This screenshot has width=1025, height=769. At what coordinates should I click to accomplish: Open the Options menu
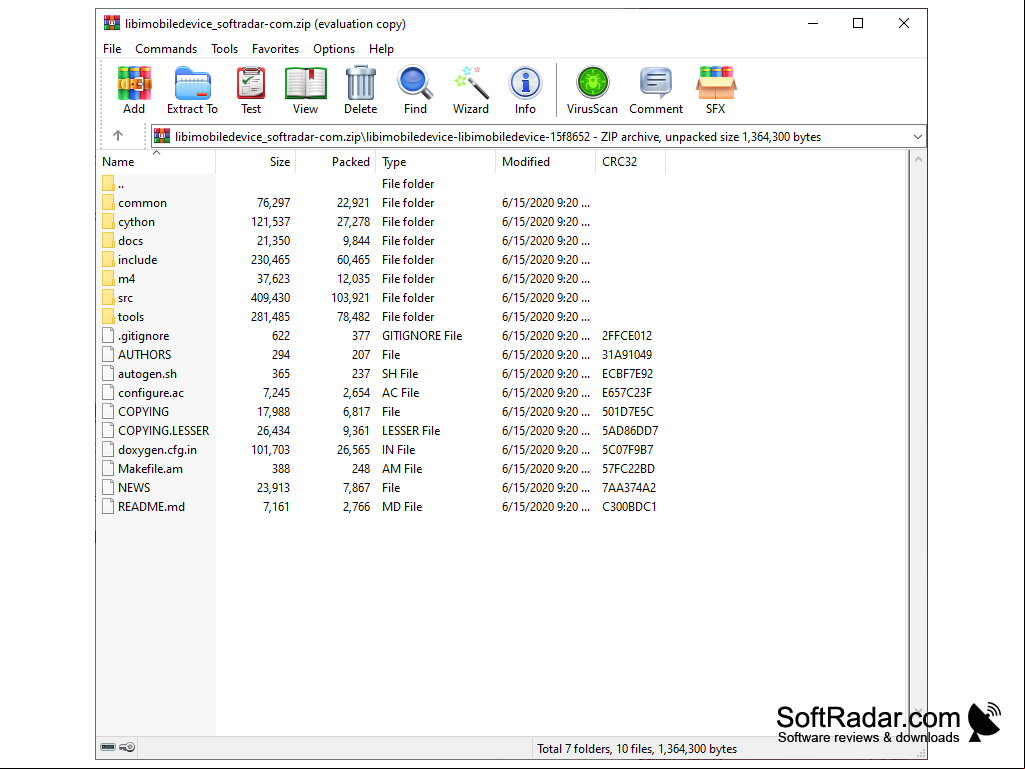point(334,49)
